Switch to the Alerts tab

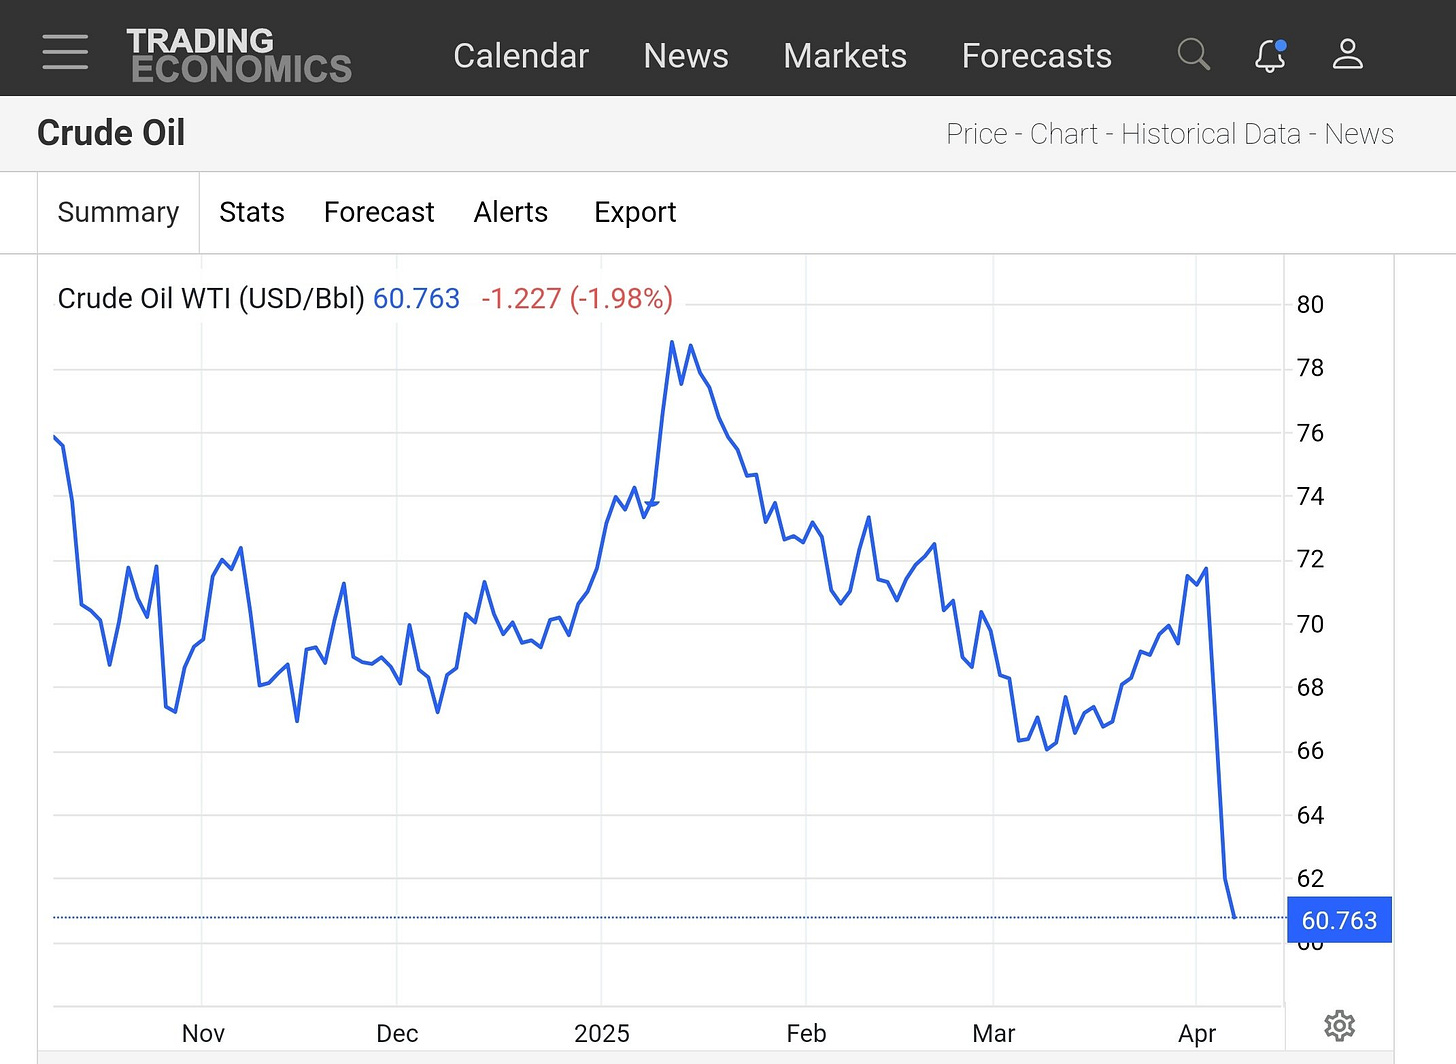510,212
